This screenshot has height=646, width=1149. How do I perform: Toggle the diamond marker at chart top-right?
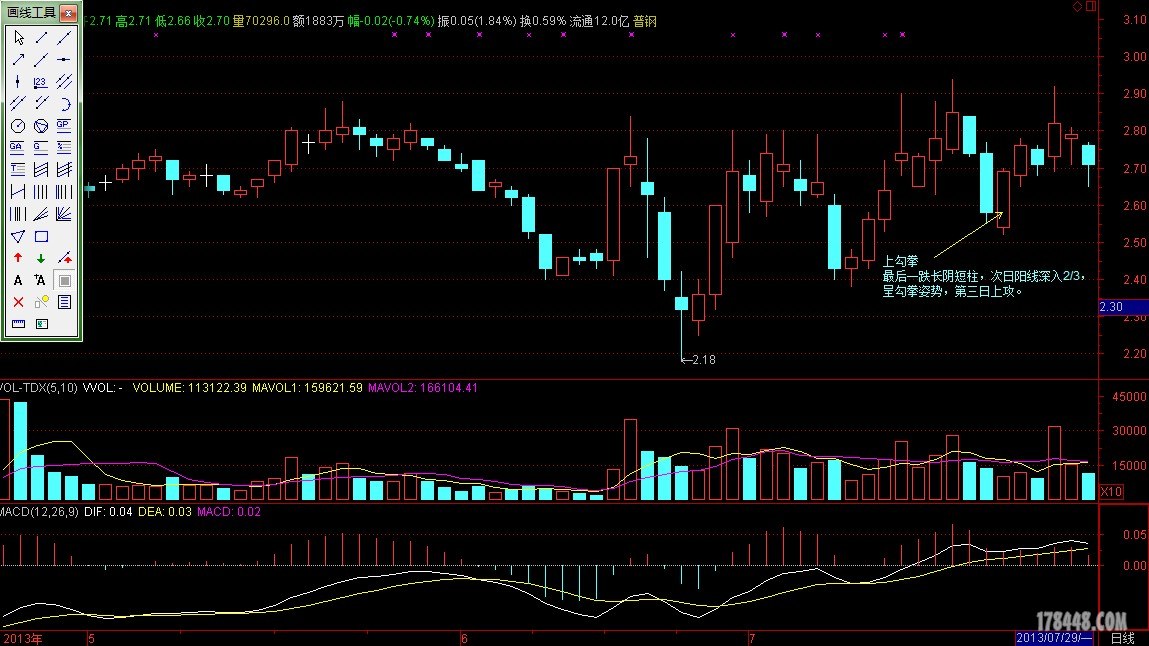(1077, 6)
